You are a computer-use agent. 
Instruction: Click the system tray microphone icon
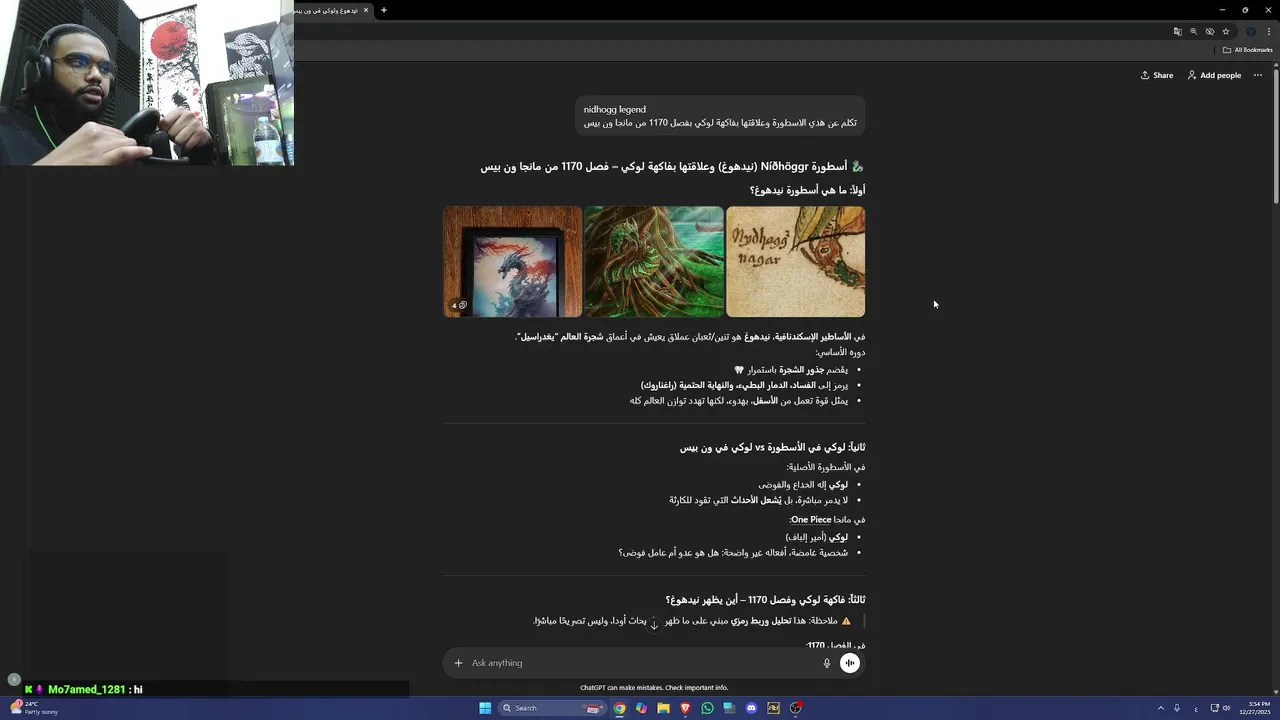(x=1177, y=708)
